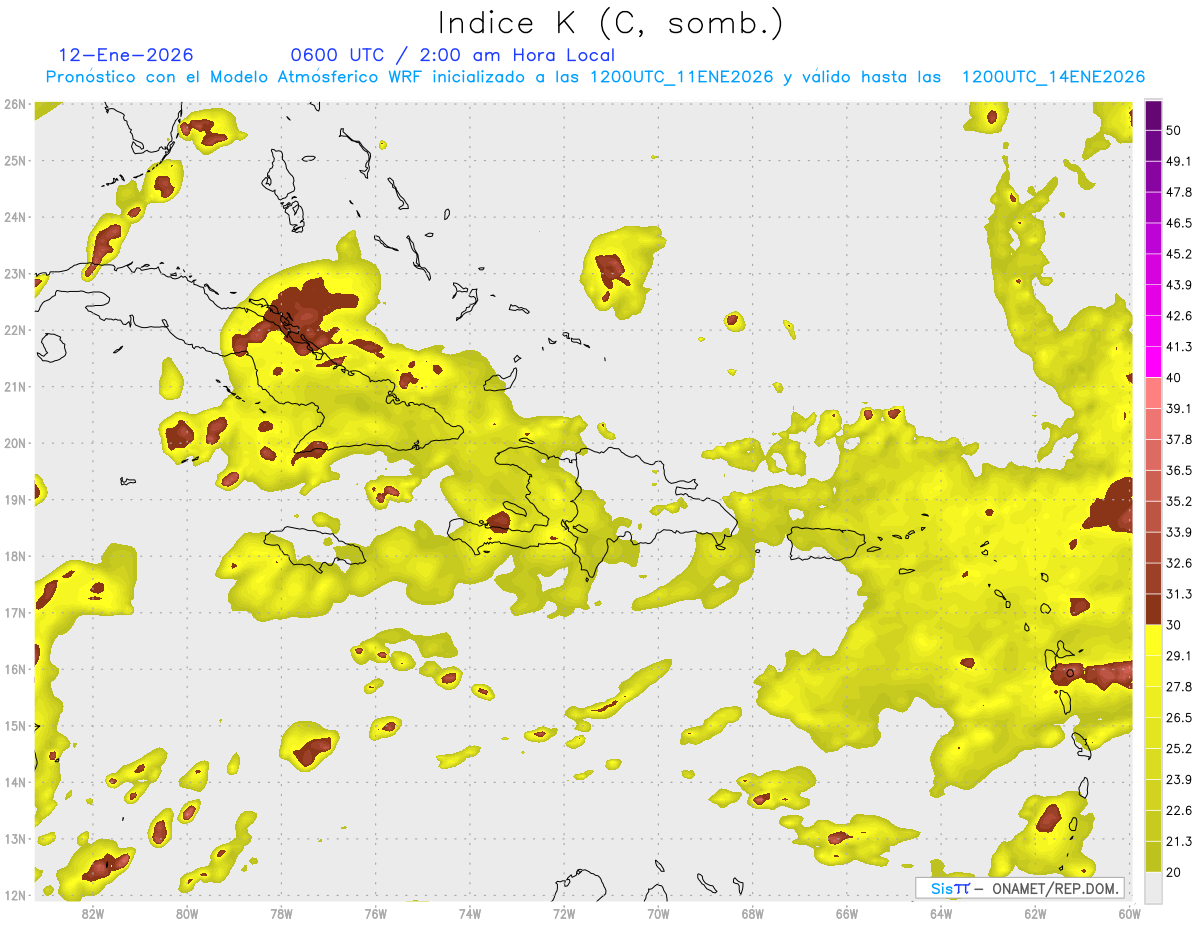Select the date label '12-Ene-2026'

tap(126, 55)
